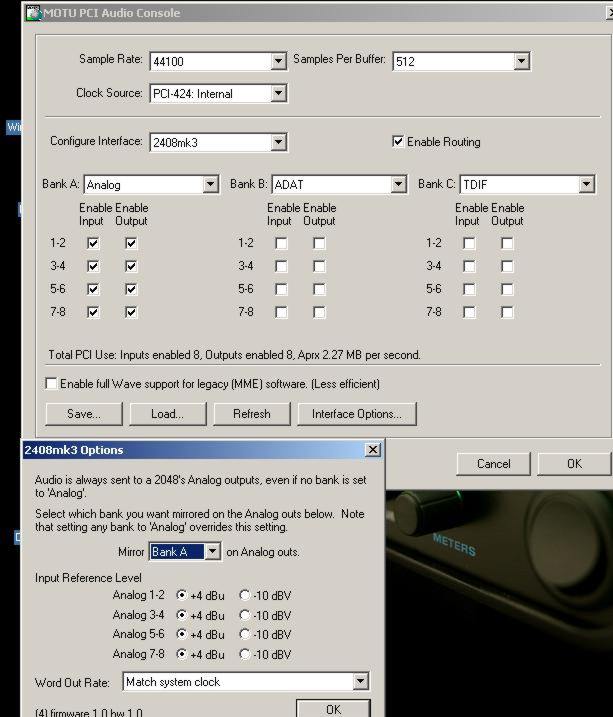The height and width of the screenshot is (717, 613).
Task: Select +4 dBu for Analog 5-6
Action: pyautogui.click(x=182, y=635)
